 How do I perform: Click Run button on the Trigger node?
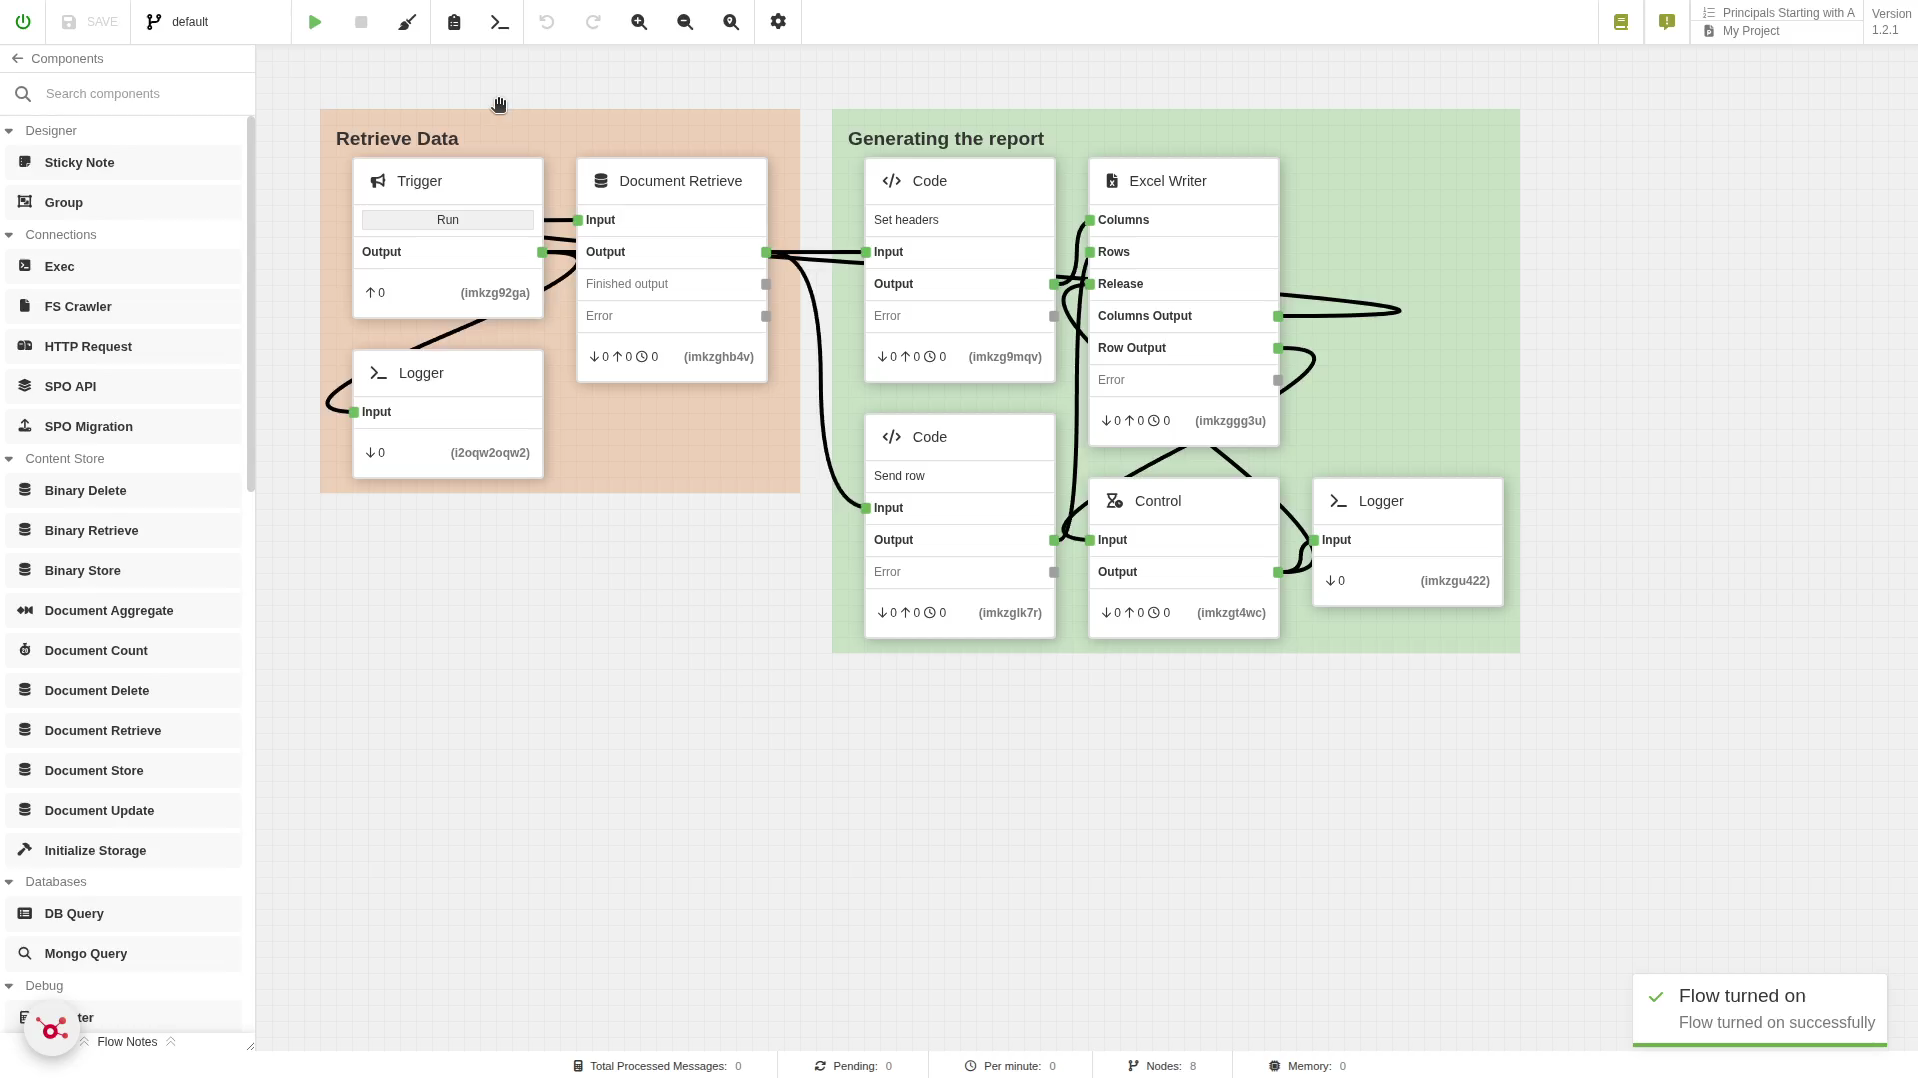pyautogui.click(x=448, y=220)
